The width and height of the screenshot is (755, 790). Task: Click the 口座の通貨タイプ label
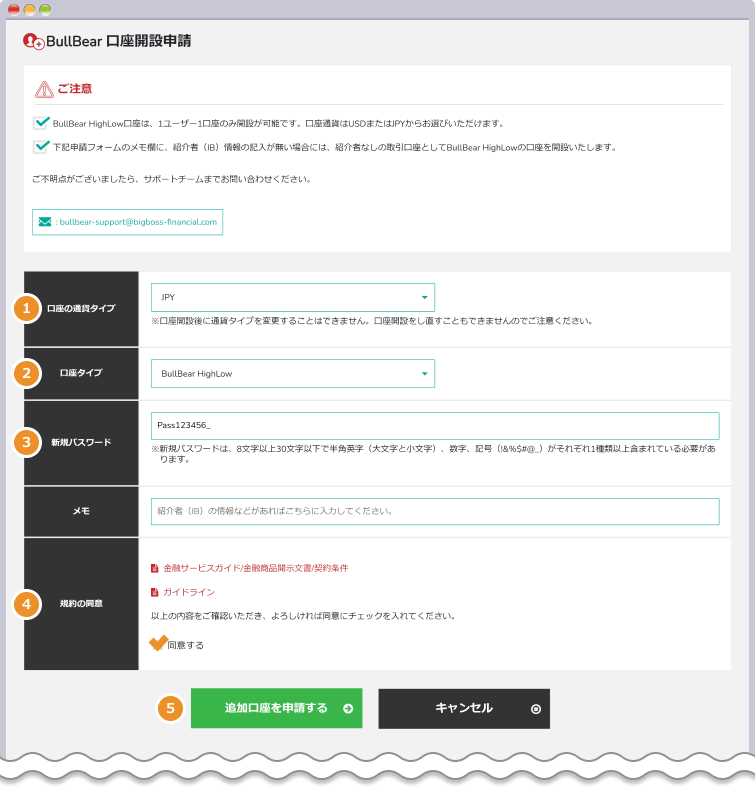tap(81, 308)
